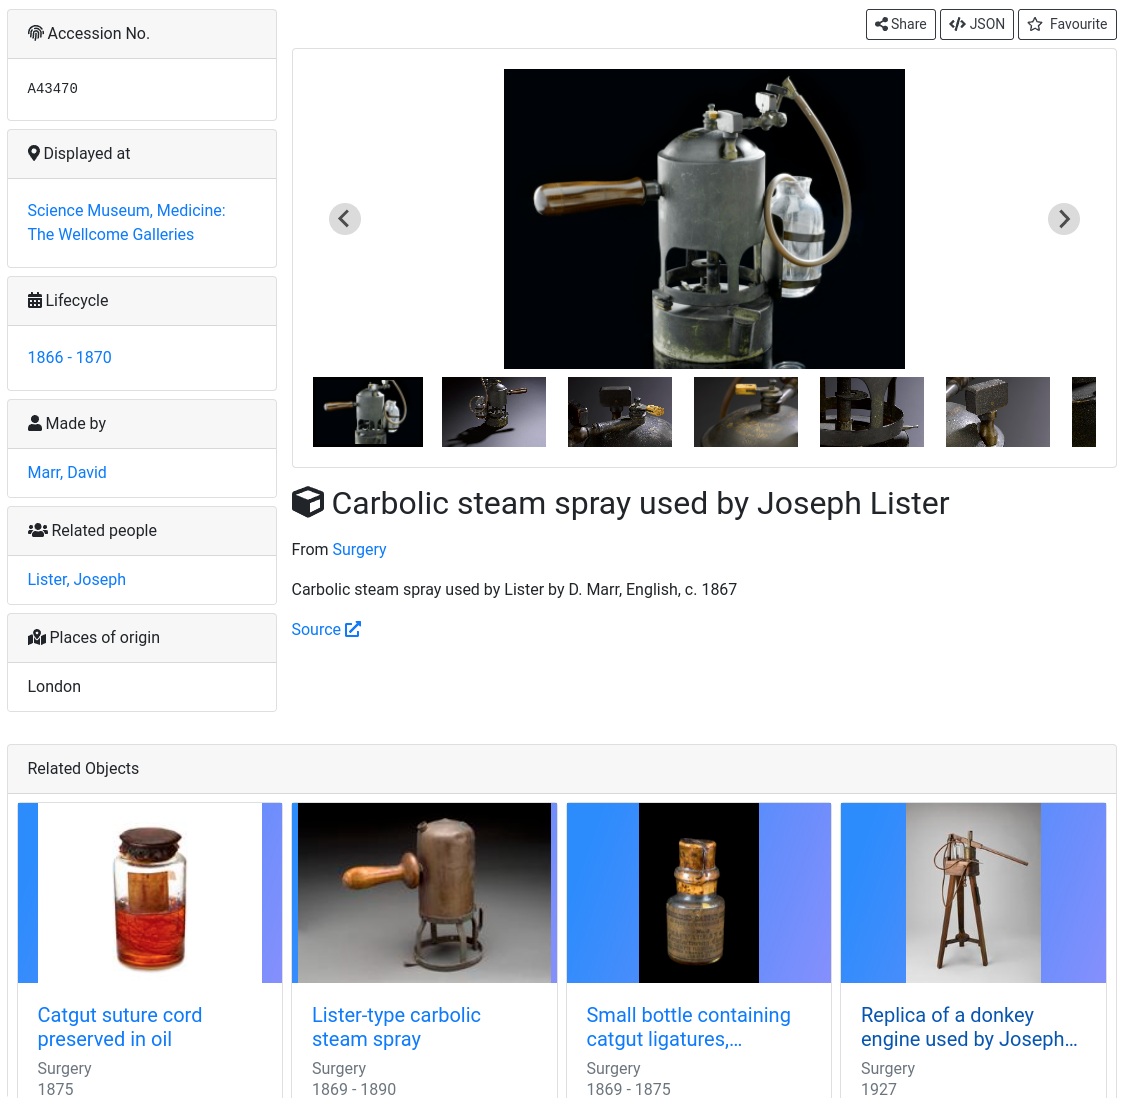Open the Source external link
This screenshot has width=1131, height=1098.
[x=326, y=630]
